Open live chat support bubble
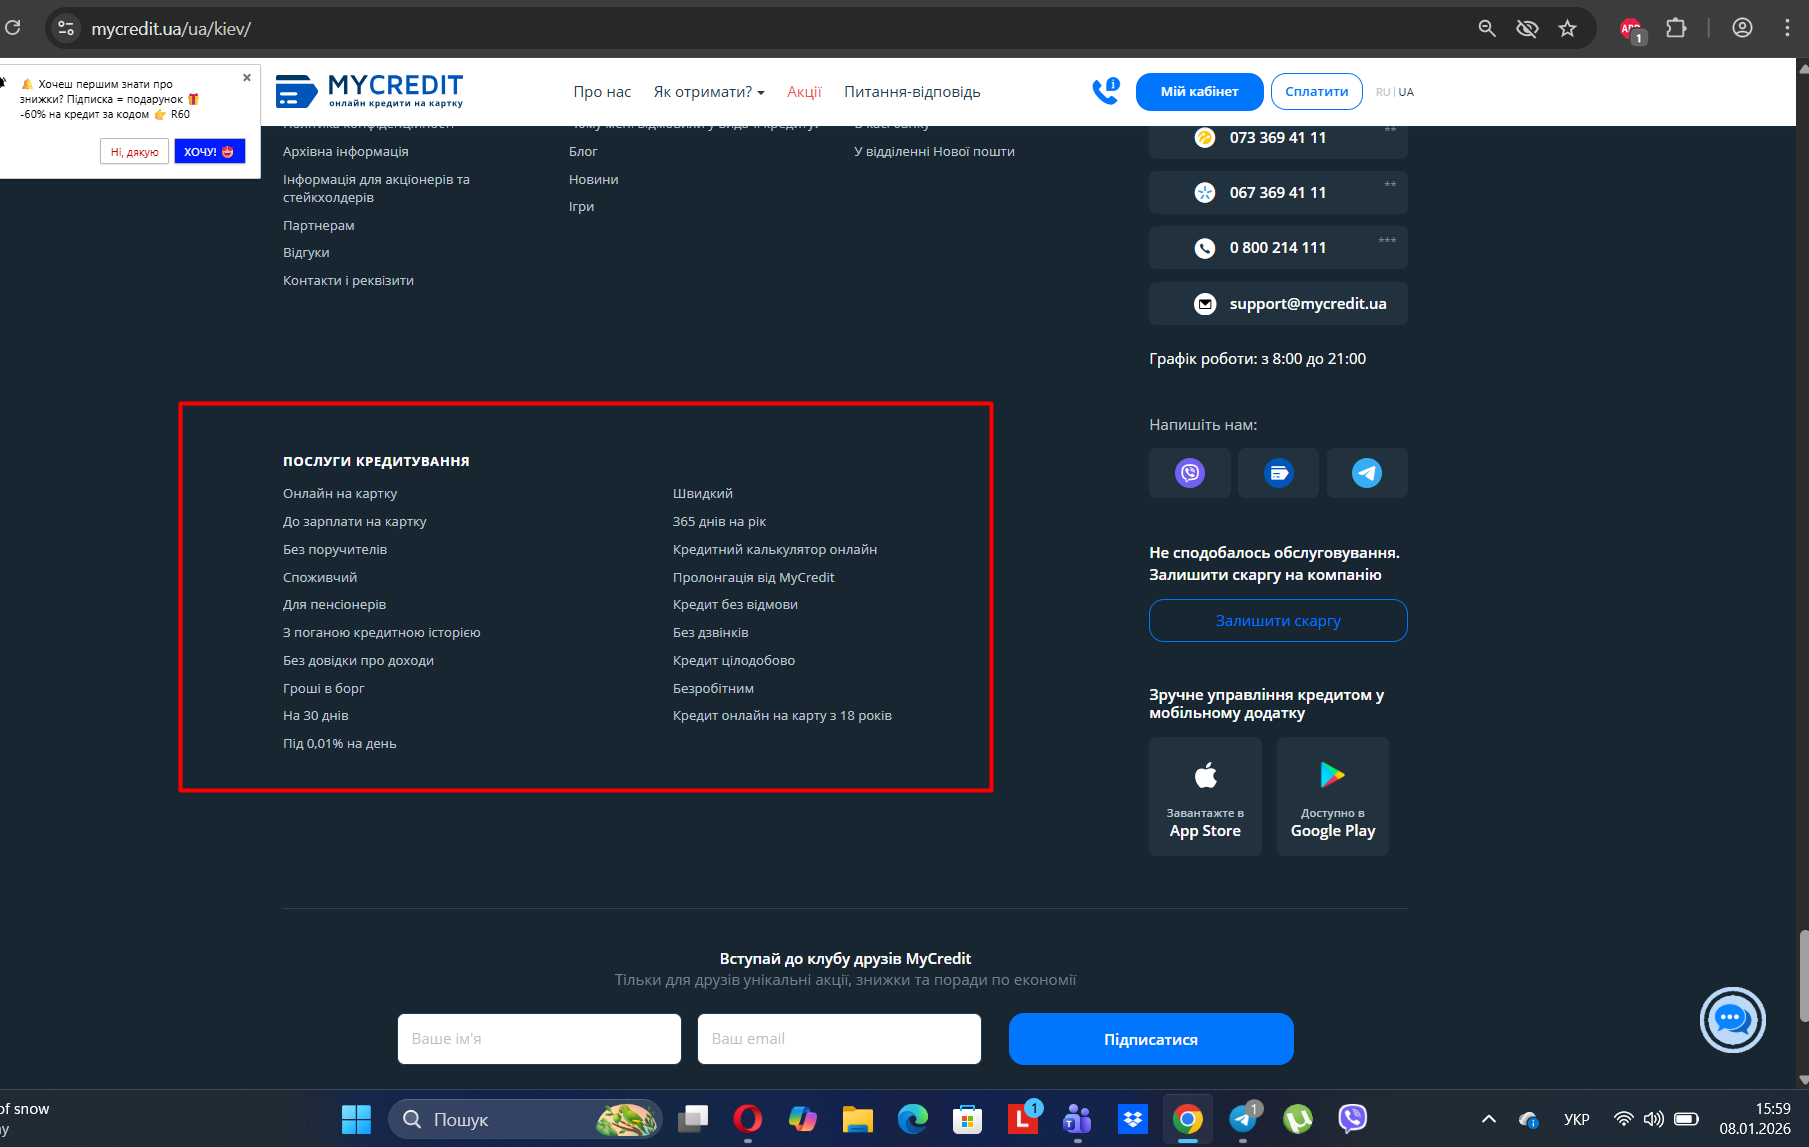Screen dimensions: 1809x1147 tap(1732, 1019)
